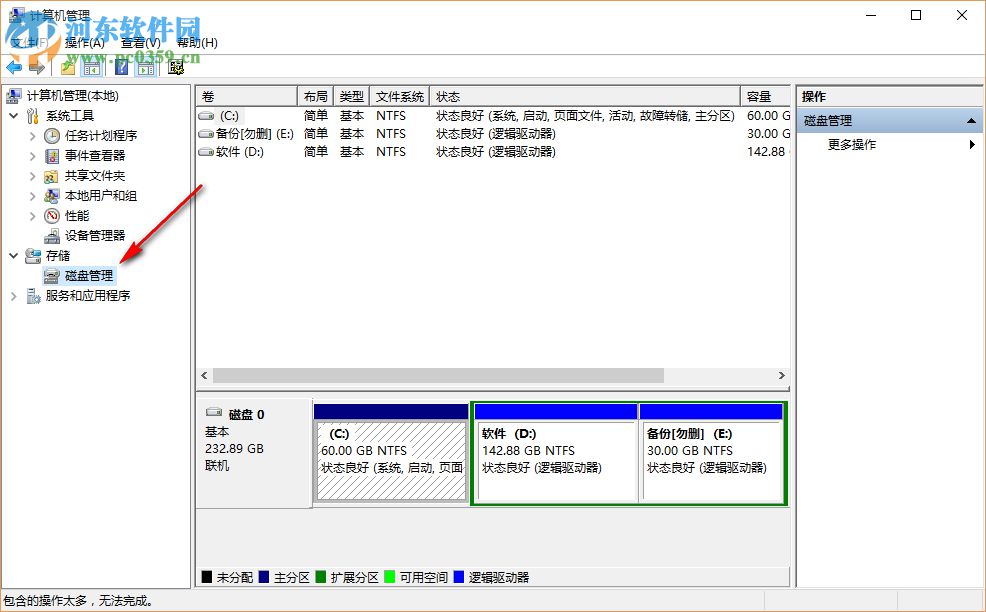Image resolution: width=986 pixels, height=612 pixels.
Task: Toggle the console tree visibility toolbar icon
Action: coord(90,67)
